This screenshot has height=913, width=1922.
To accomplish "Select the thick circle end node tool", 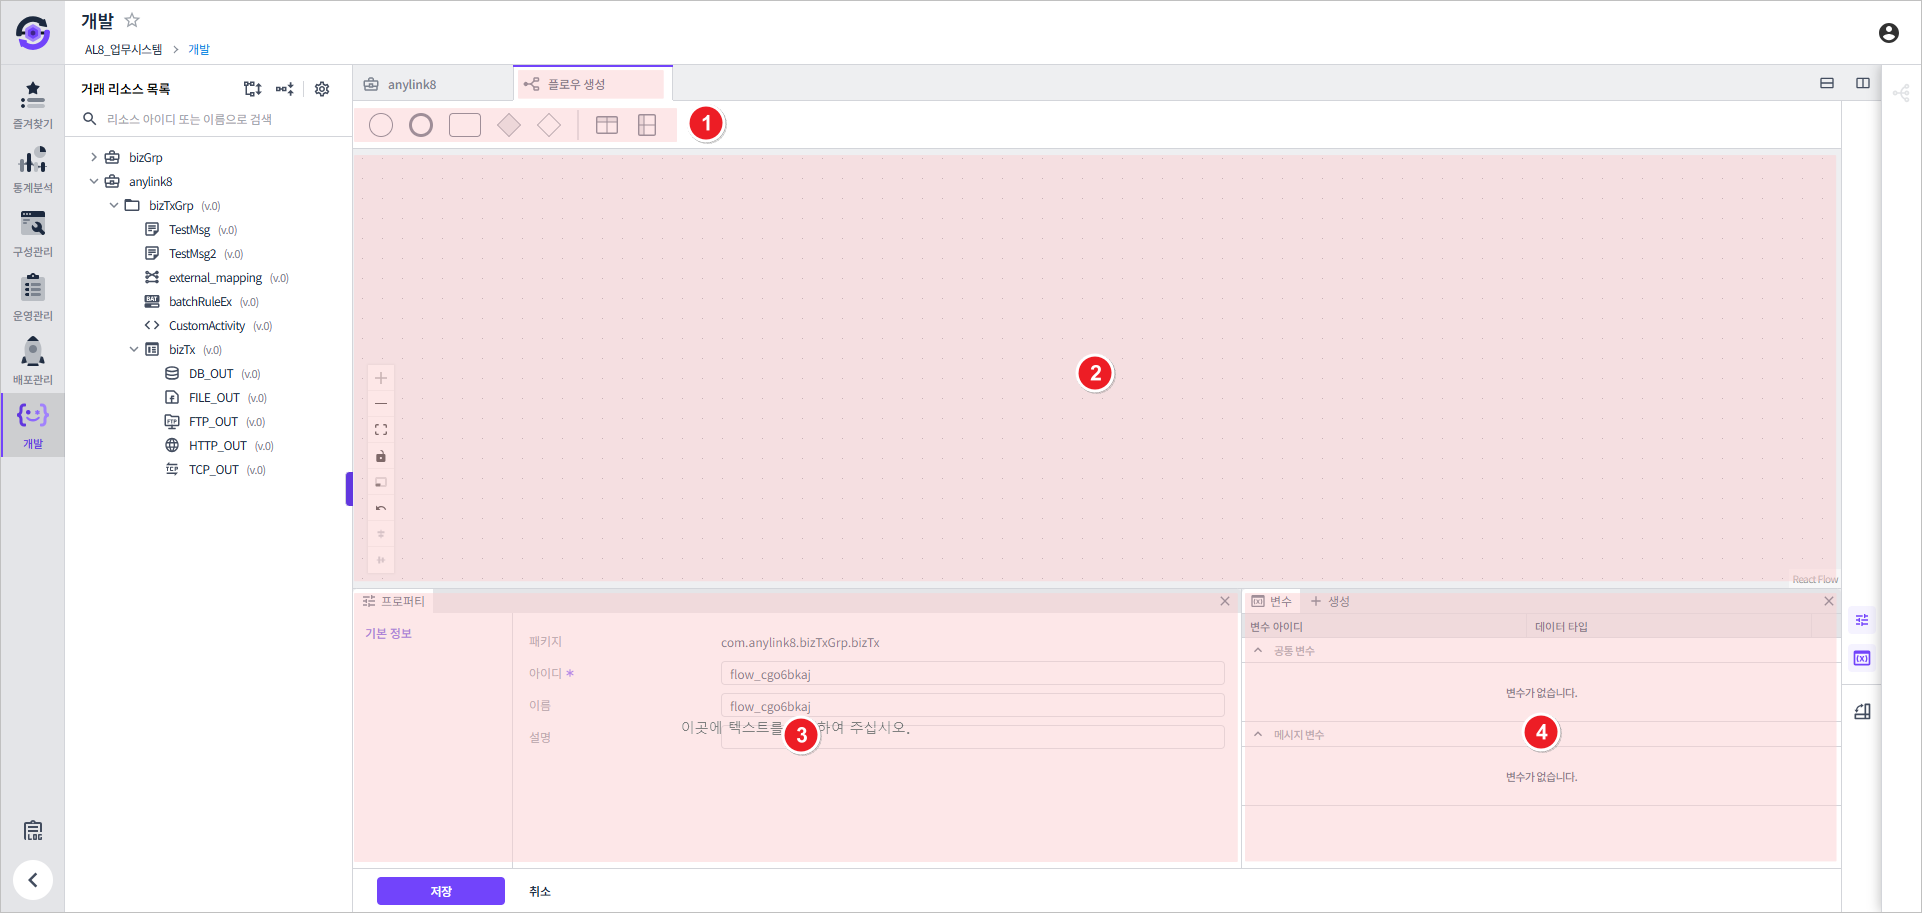I will (x=421, y=125).
